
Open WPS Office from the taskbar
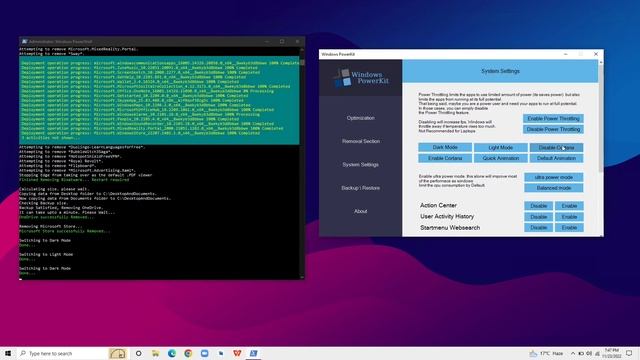point(237,353)
